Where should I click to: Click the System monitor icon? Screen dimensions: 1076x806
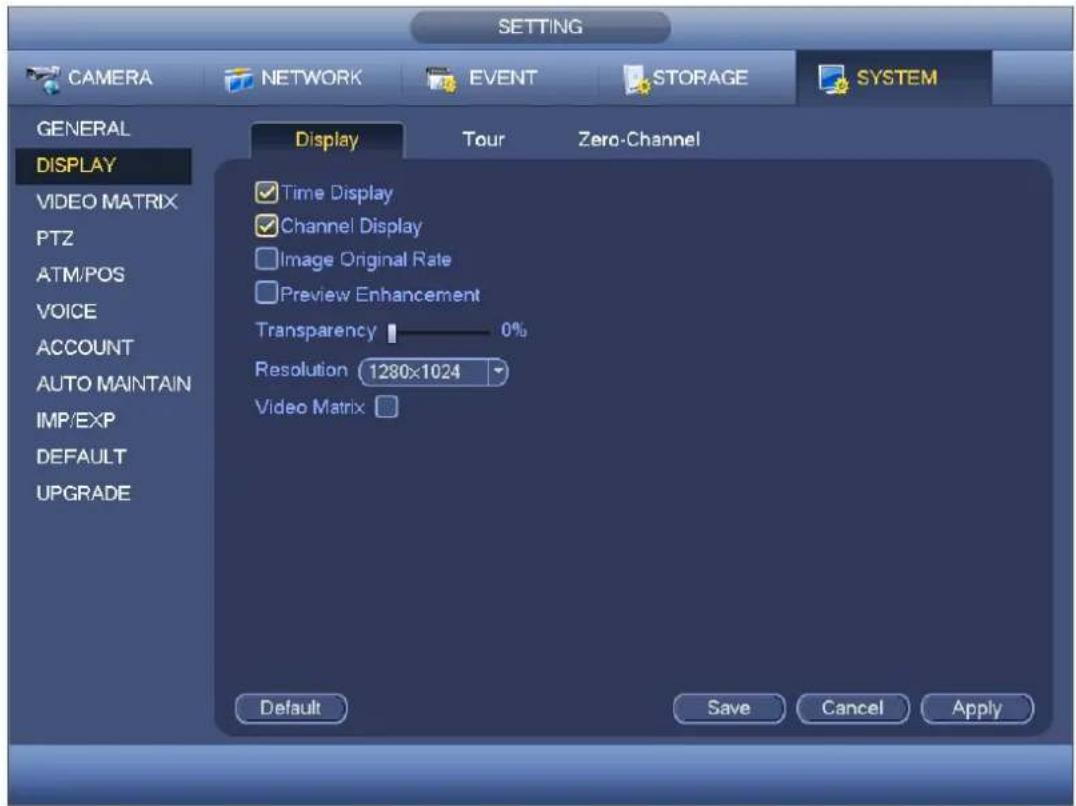(833, 80)
